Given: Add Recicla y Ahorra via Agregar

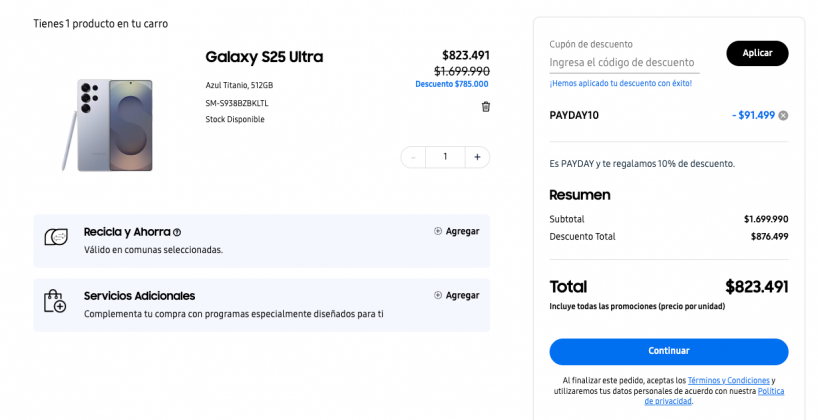Looking at the screenshot, I should click(456, 231).
